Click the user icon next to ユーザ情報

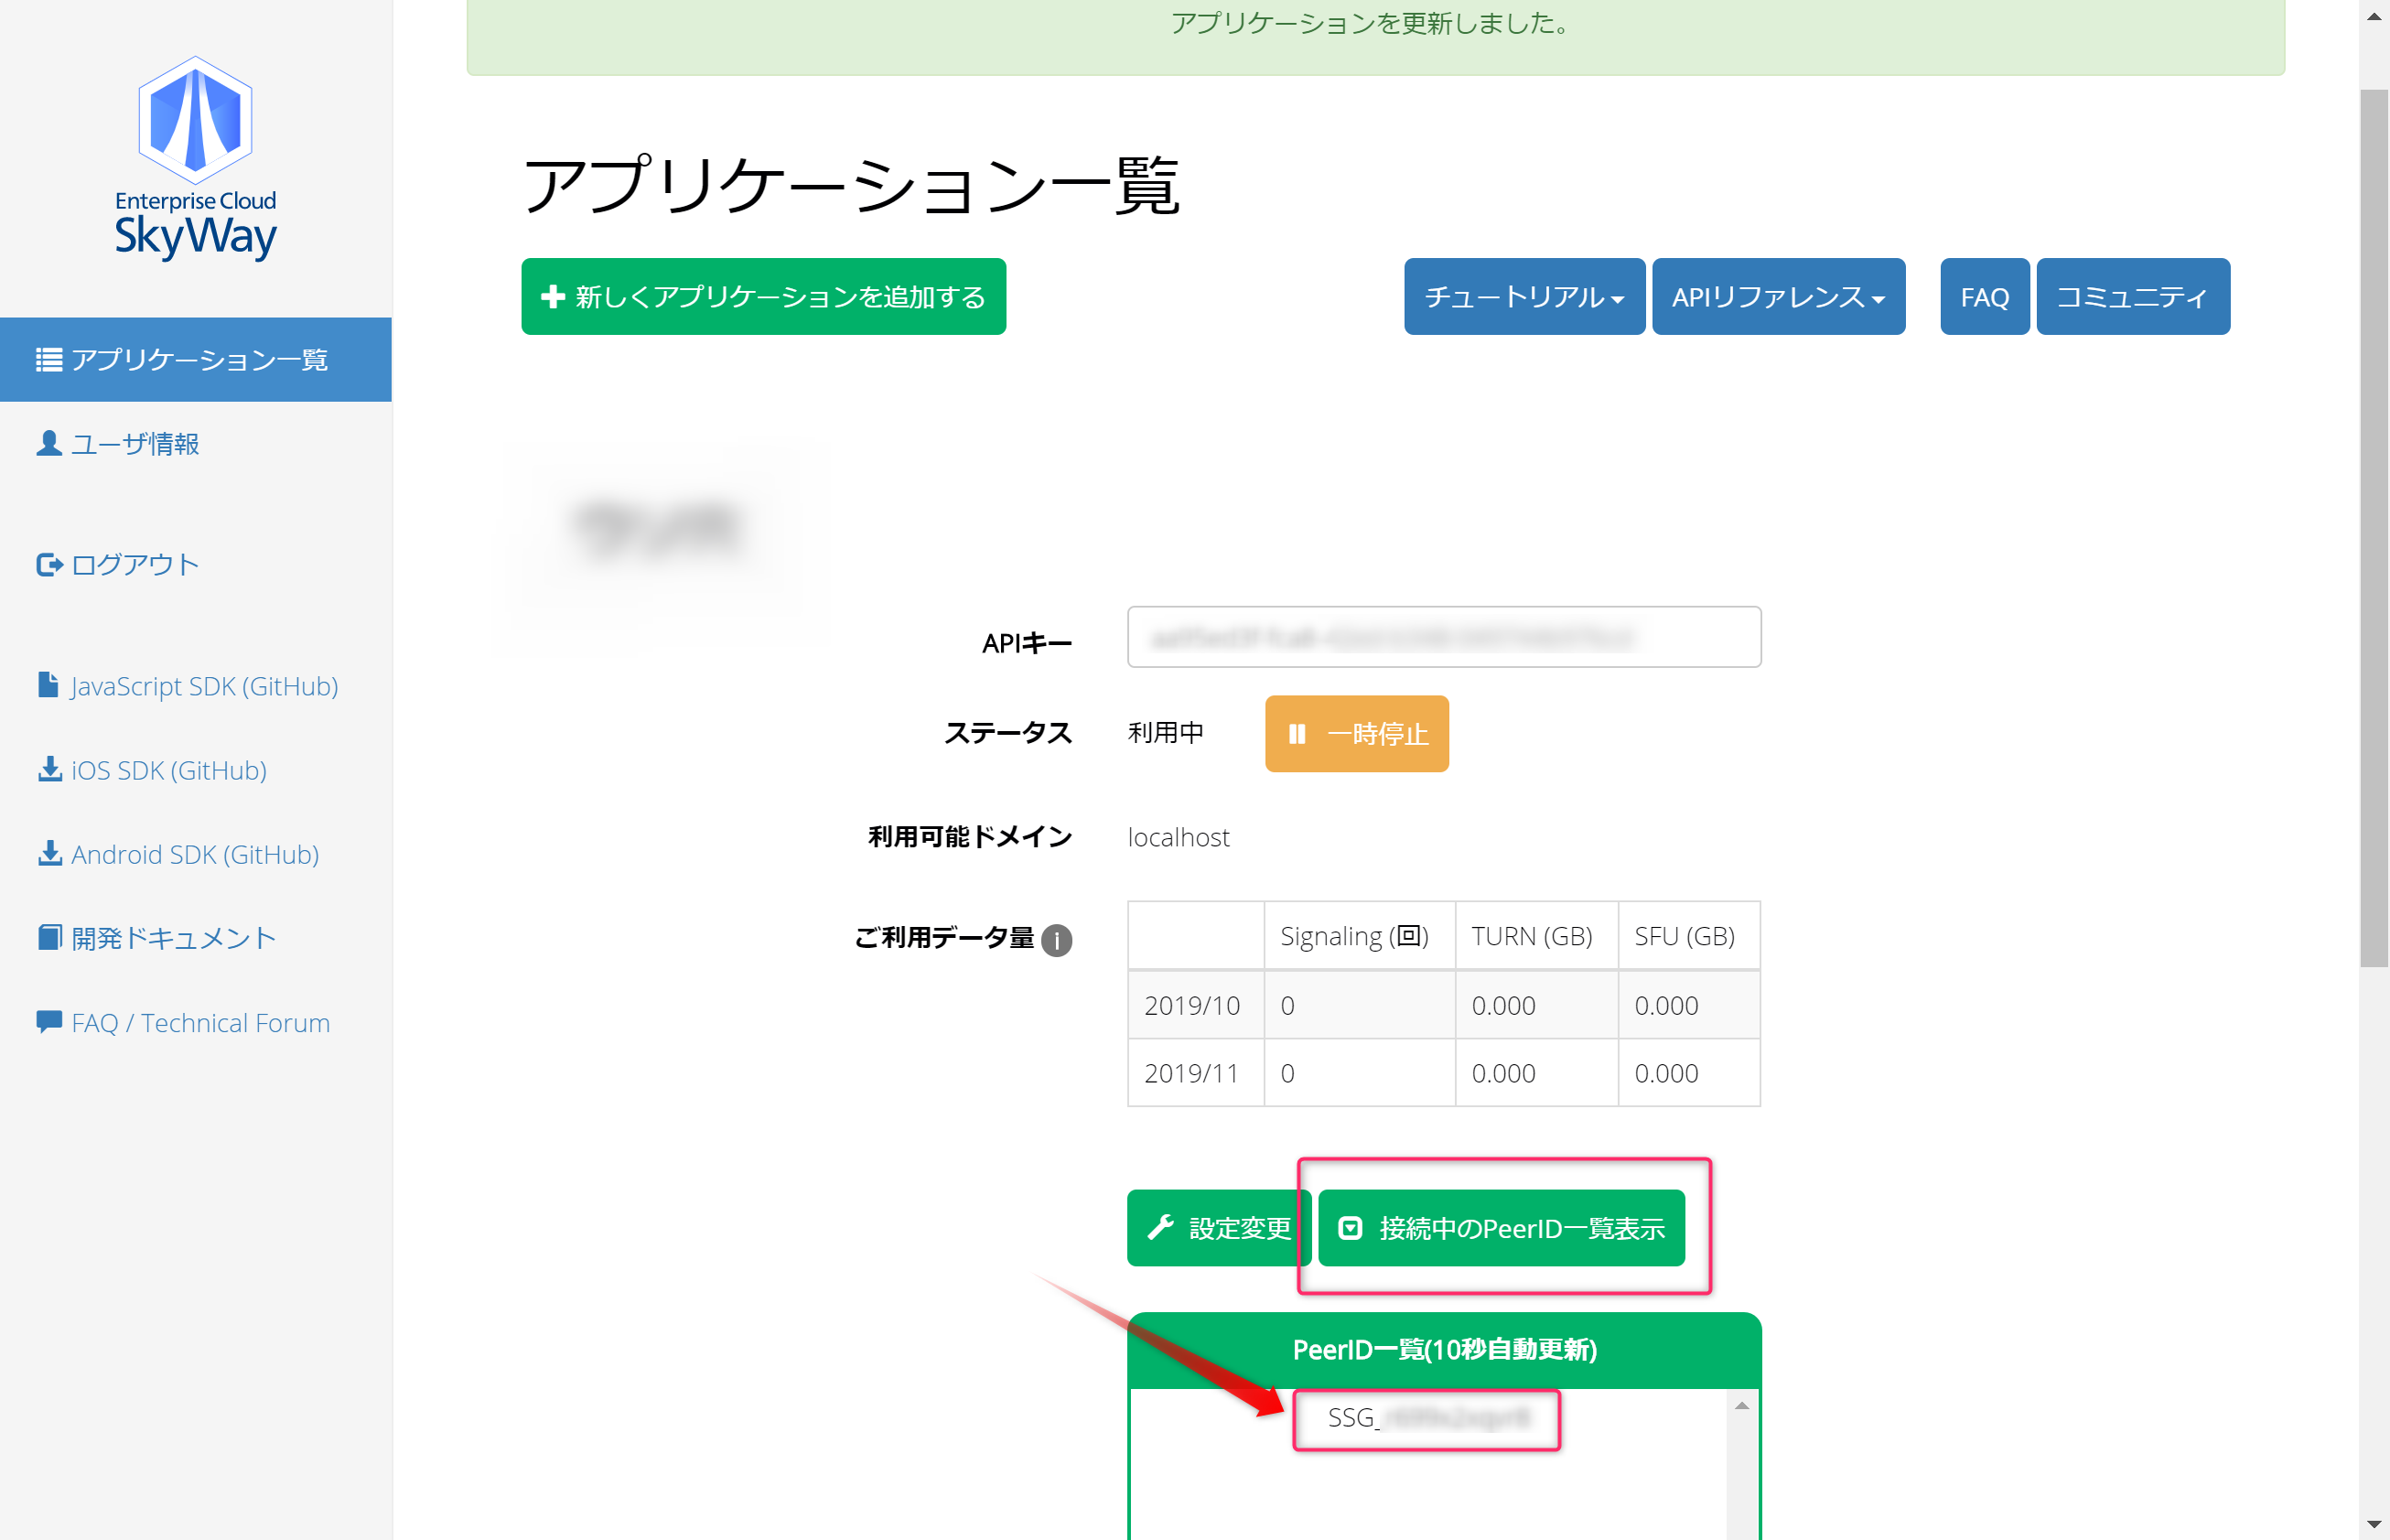click(48, 443)
